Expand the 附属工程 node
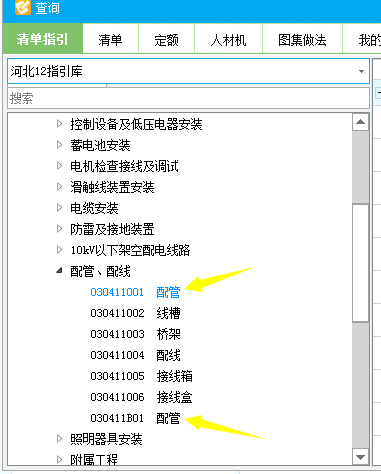This screenshot has width=381, height=474. (x=59, y=460)
